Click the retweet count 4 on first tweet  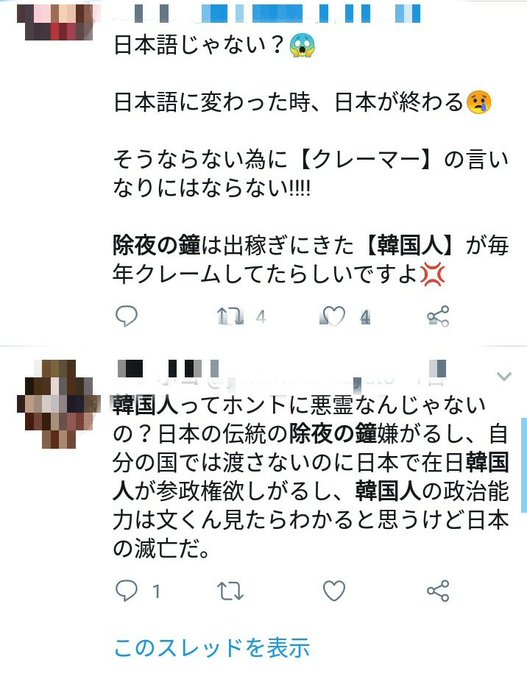pos(260,318)
